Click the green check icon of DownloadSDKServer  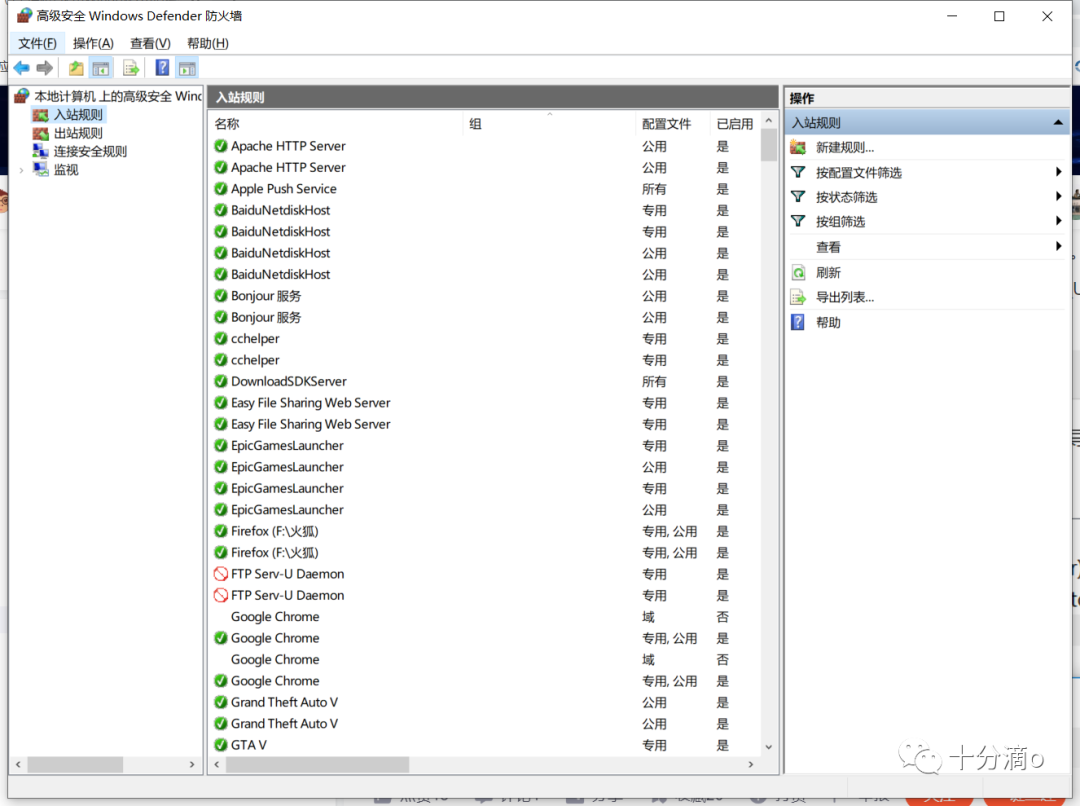coord(221,381)
